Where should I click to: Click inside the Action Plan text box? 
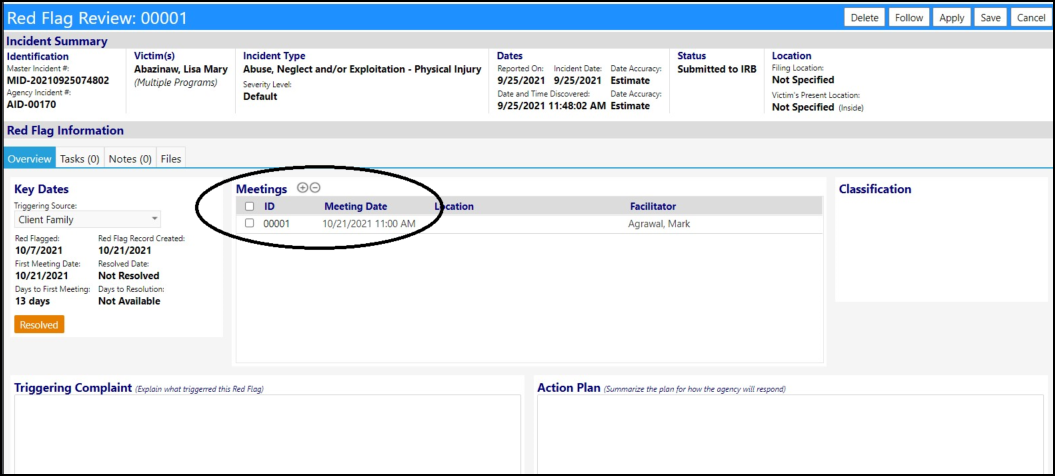791,434
